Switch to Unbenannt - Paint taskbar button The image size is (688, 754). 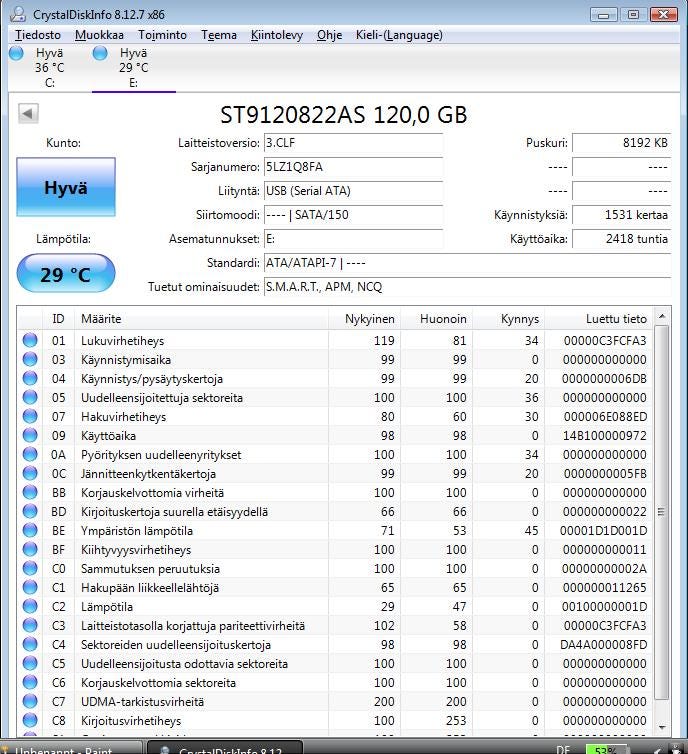click(71, 748)
